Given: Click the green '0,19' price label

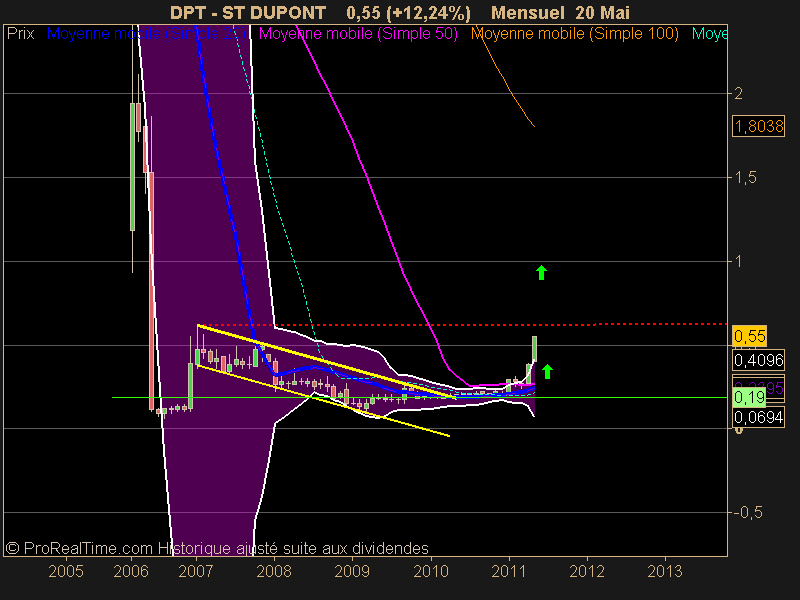Looking at the screenshot, I should 749,397.
